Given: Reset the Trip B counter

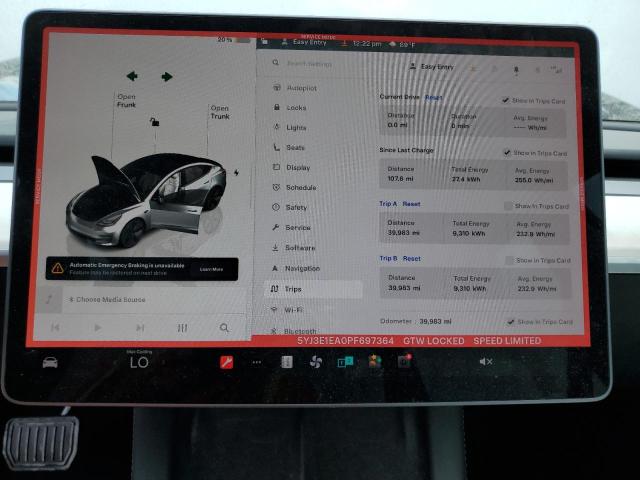Looking at the screenshot, I should pyautogui.click(x=412, y=258).
